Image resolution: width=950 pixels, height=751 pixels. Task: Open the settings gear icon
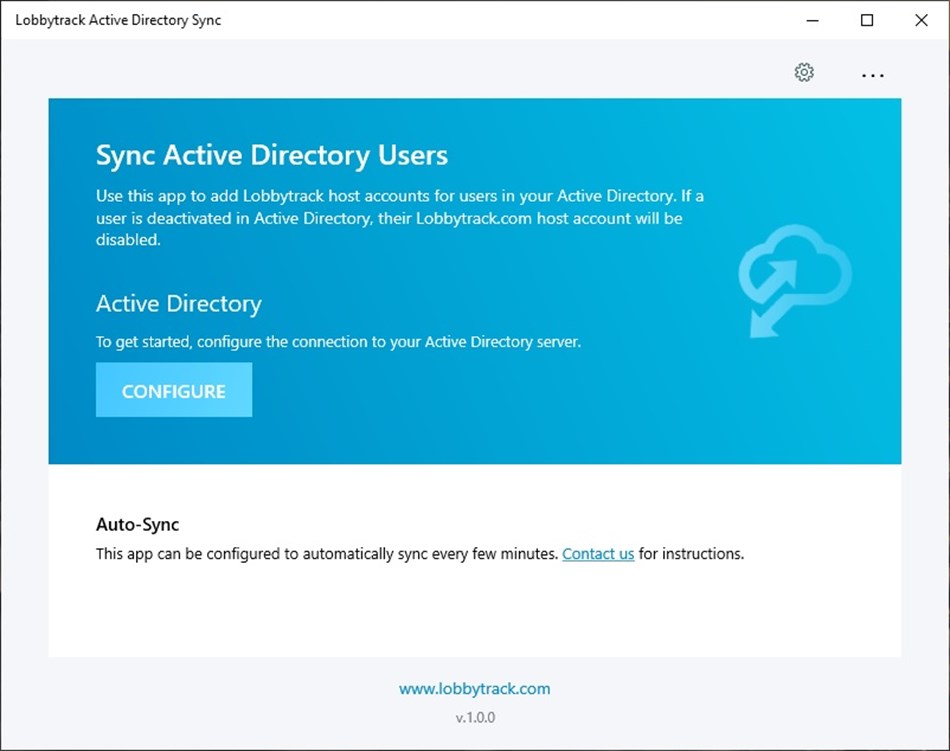point(804,73)
